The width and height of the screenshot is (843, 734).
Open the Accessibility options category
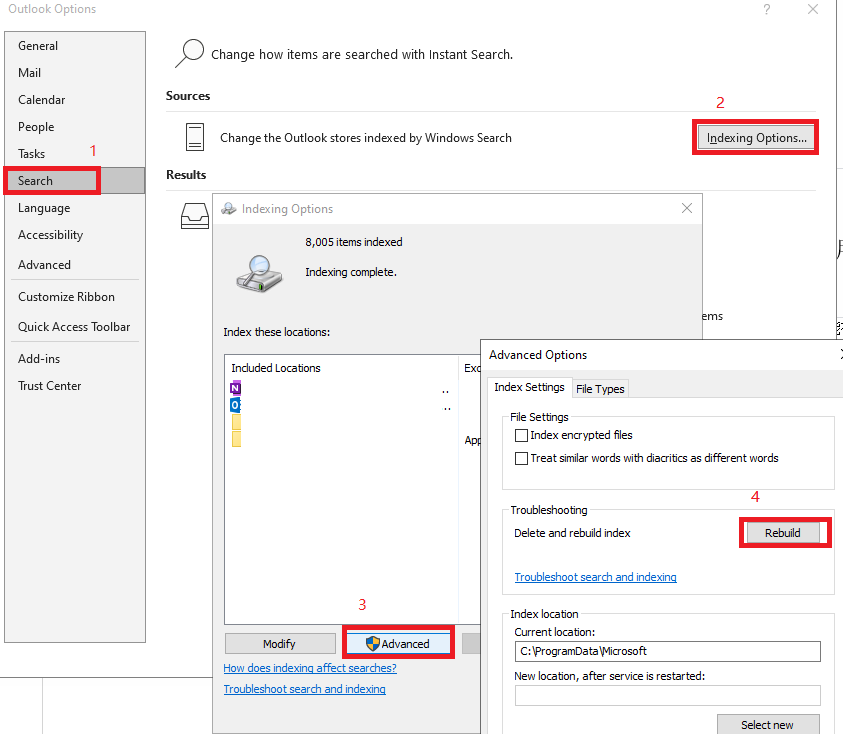click(x=75, y=234)
